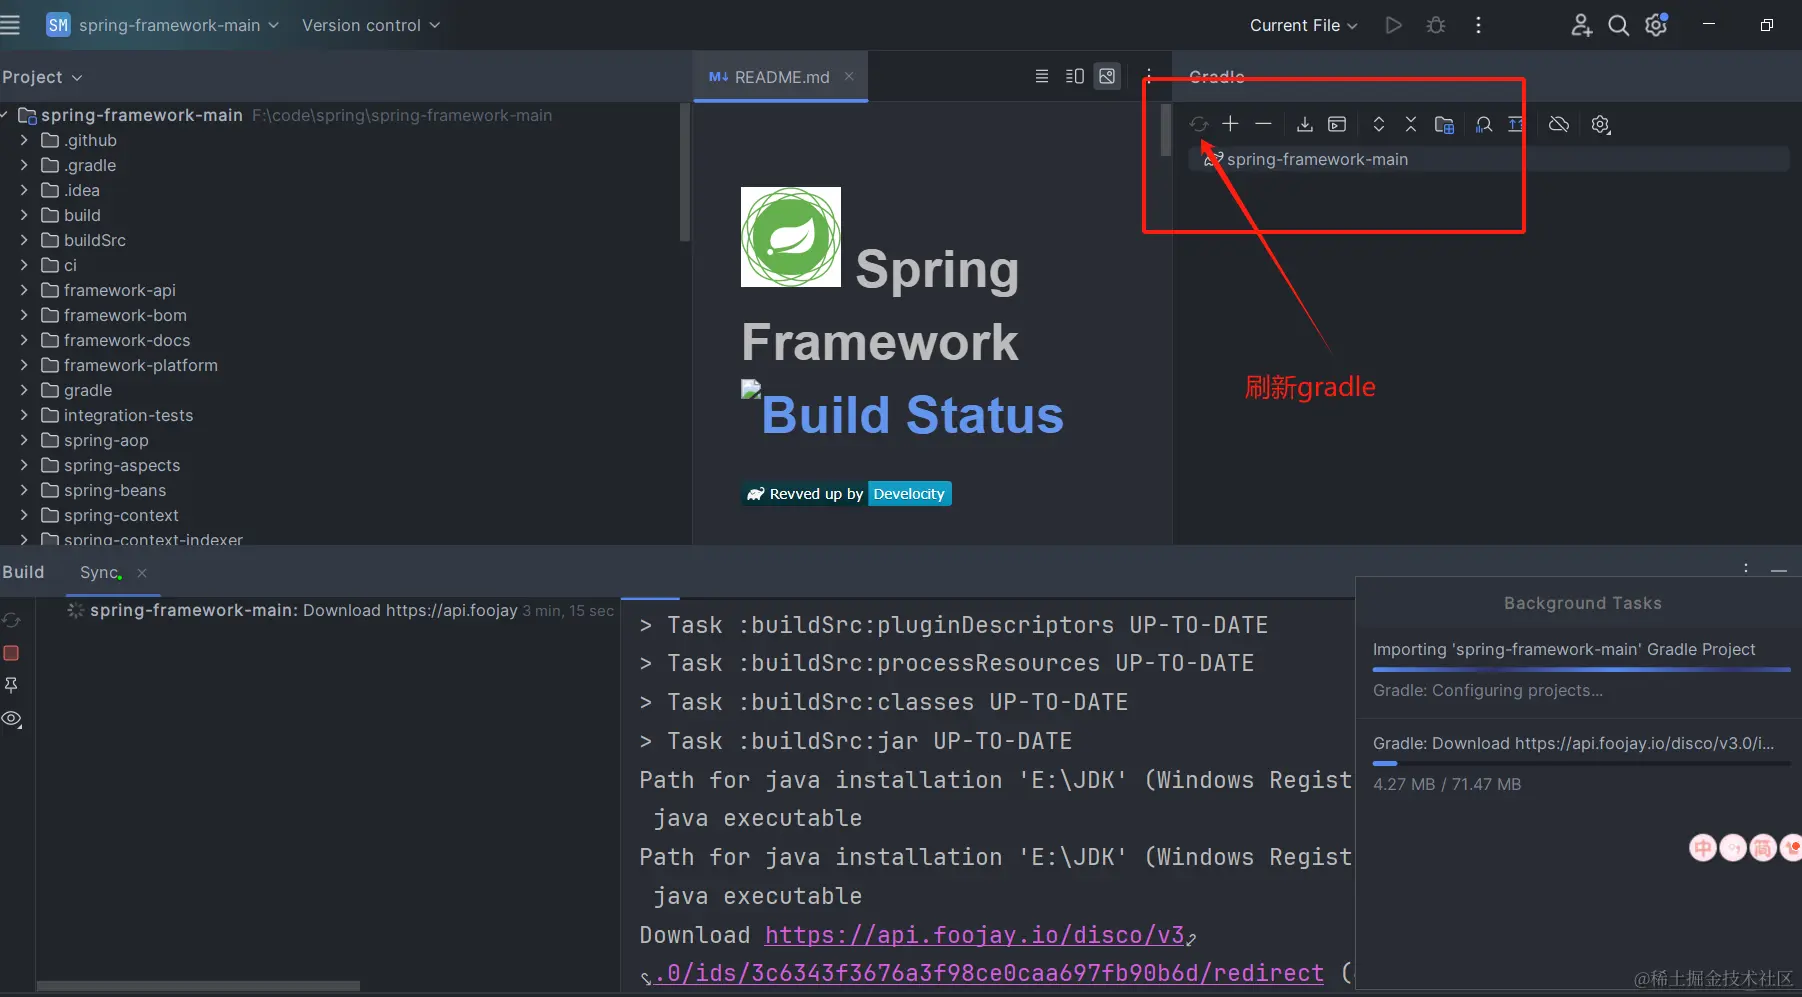The height and width of the screenshot is (997, 1802).
Task: Select the README.md editor tab
Action: pos(780,77)
